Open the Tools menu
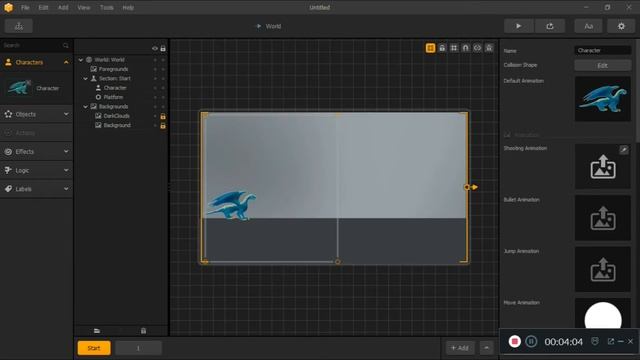This screenshot has height=360, width=640. coord(107,7)
